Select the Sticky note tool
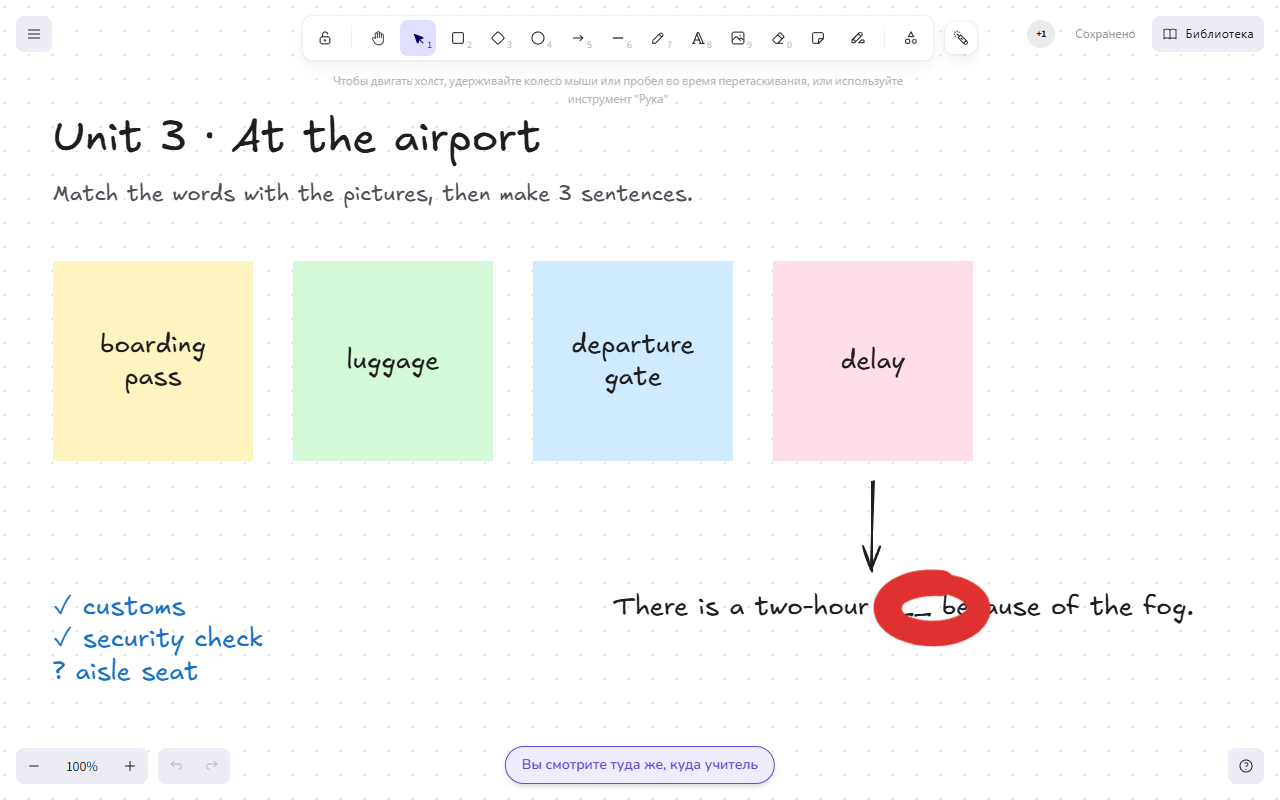This screenshot has width=1280, height=800. click(x=818, y=38)
